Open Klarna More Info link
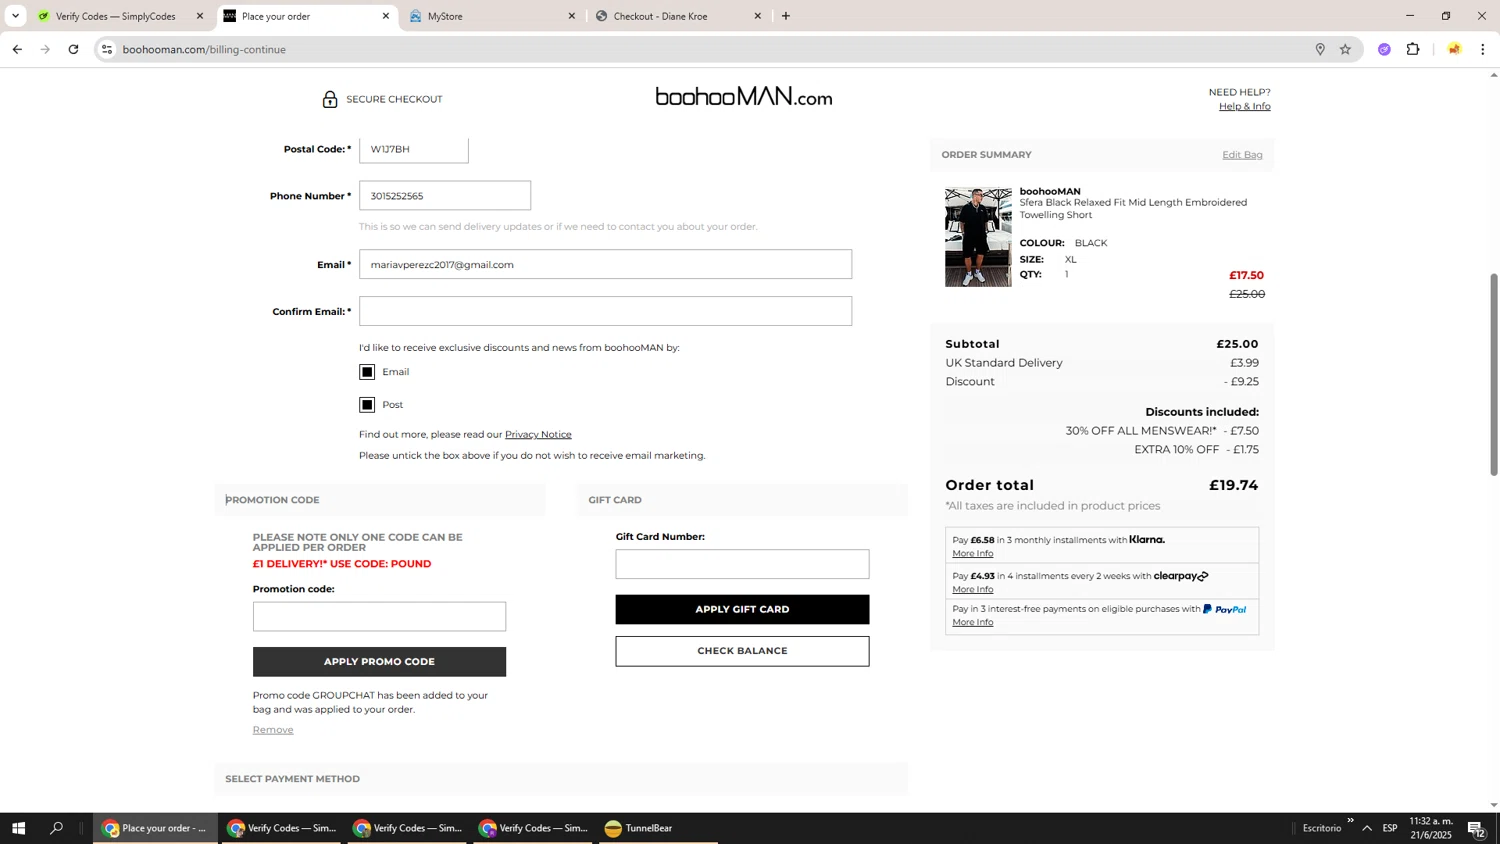The height and width of the screenshot is (844, 1500). click(972, 553)
